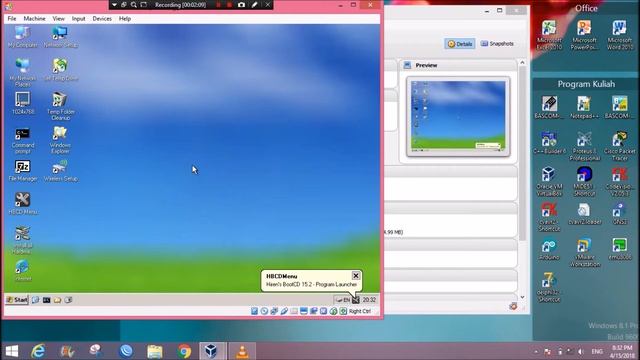Screen dimensions: 640x360
Task: Click the recorder screenshot camera icon
Action: [242, 5]
